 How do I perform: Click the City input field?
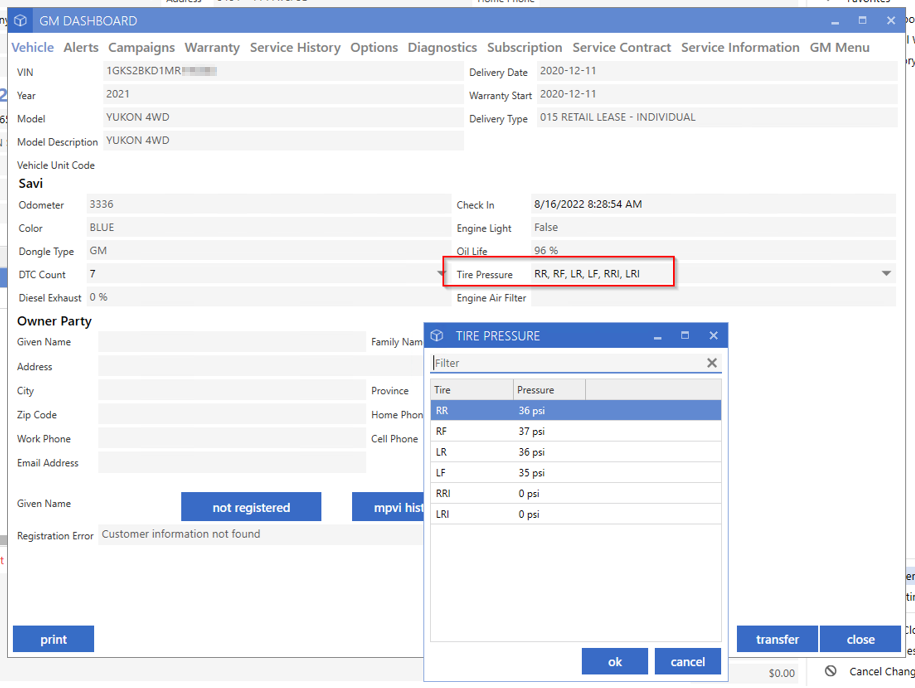coord(232,390)
